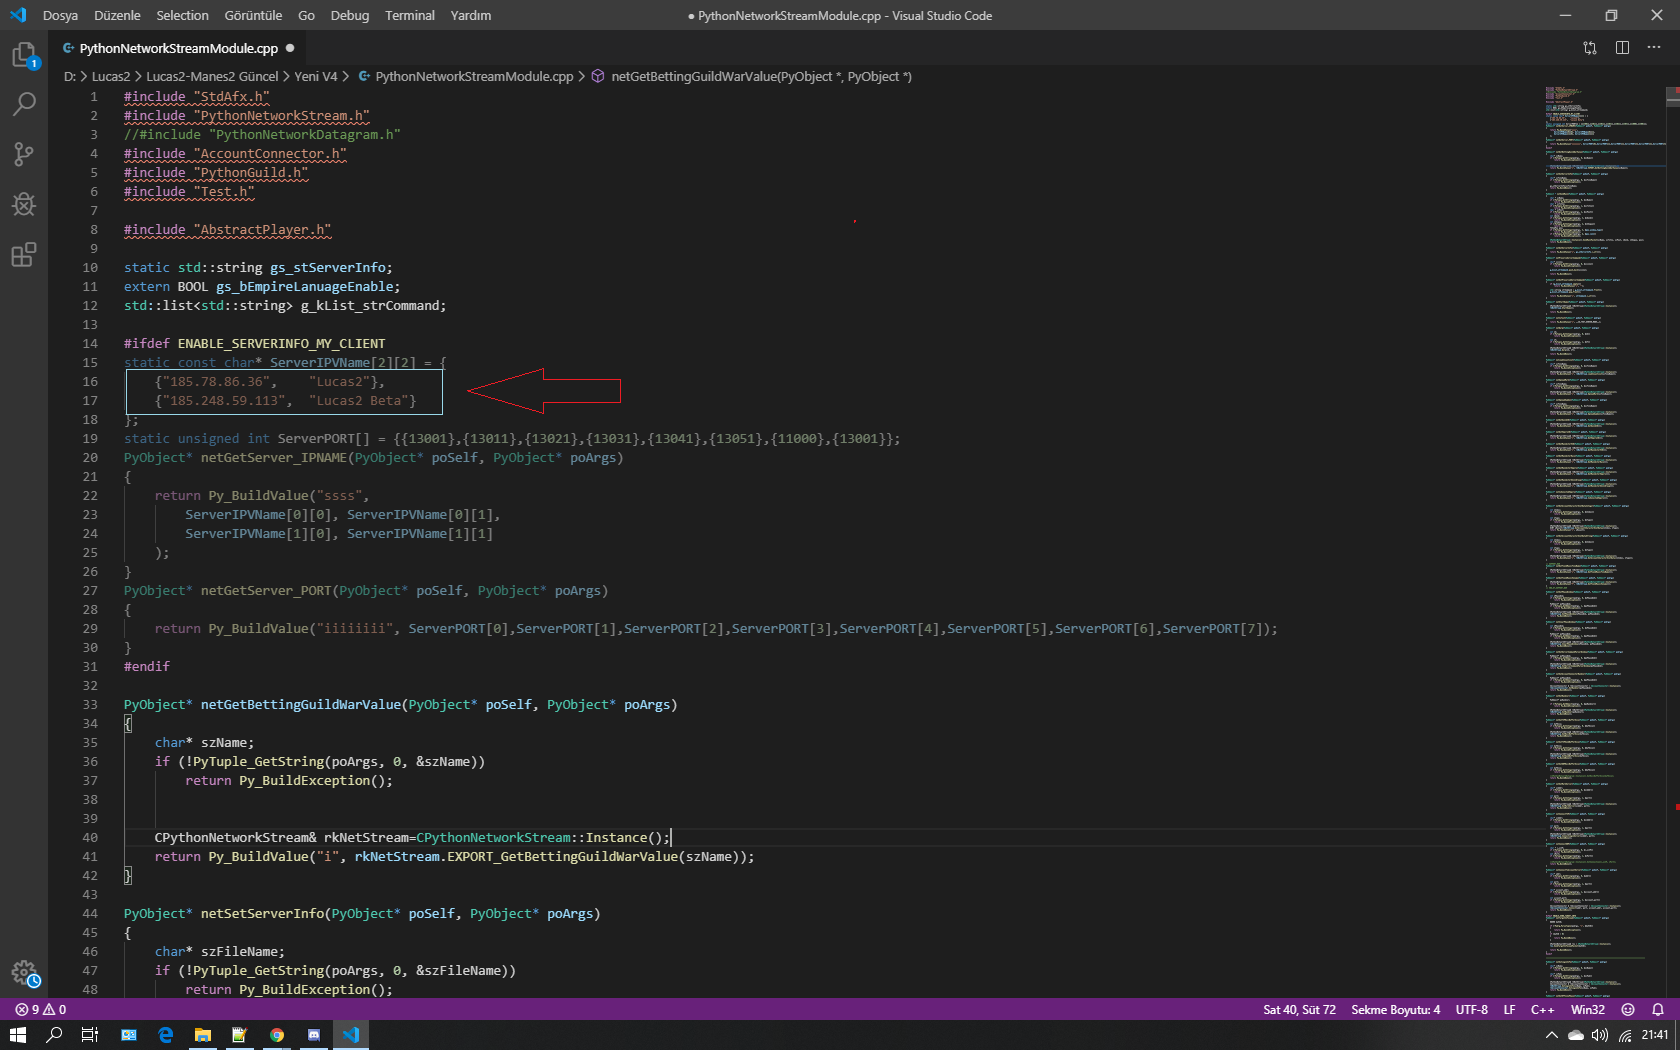Open Windows taskbar search

54,1035
